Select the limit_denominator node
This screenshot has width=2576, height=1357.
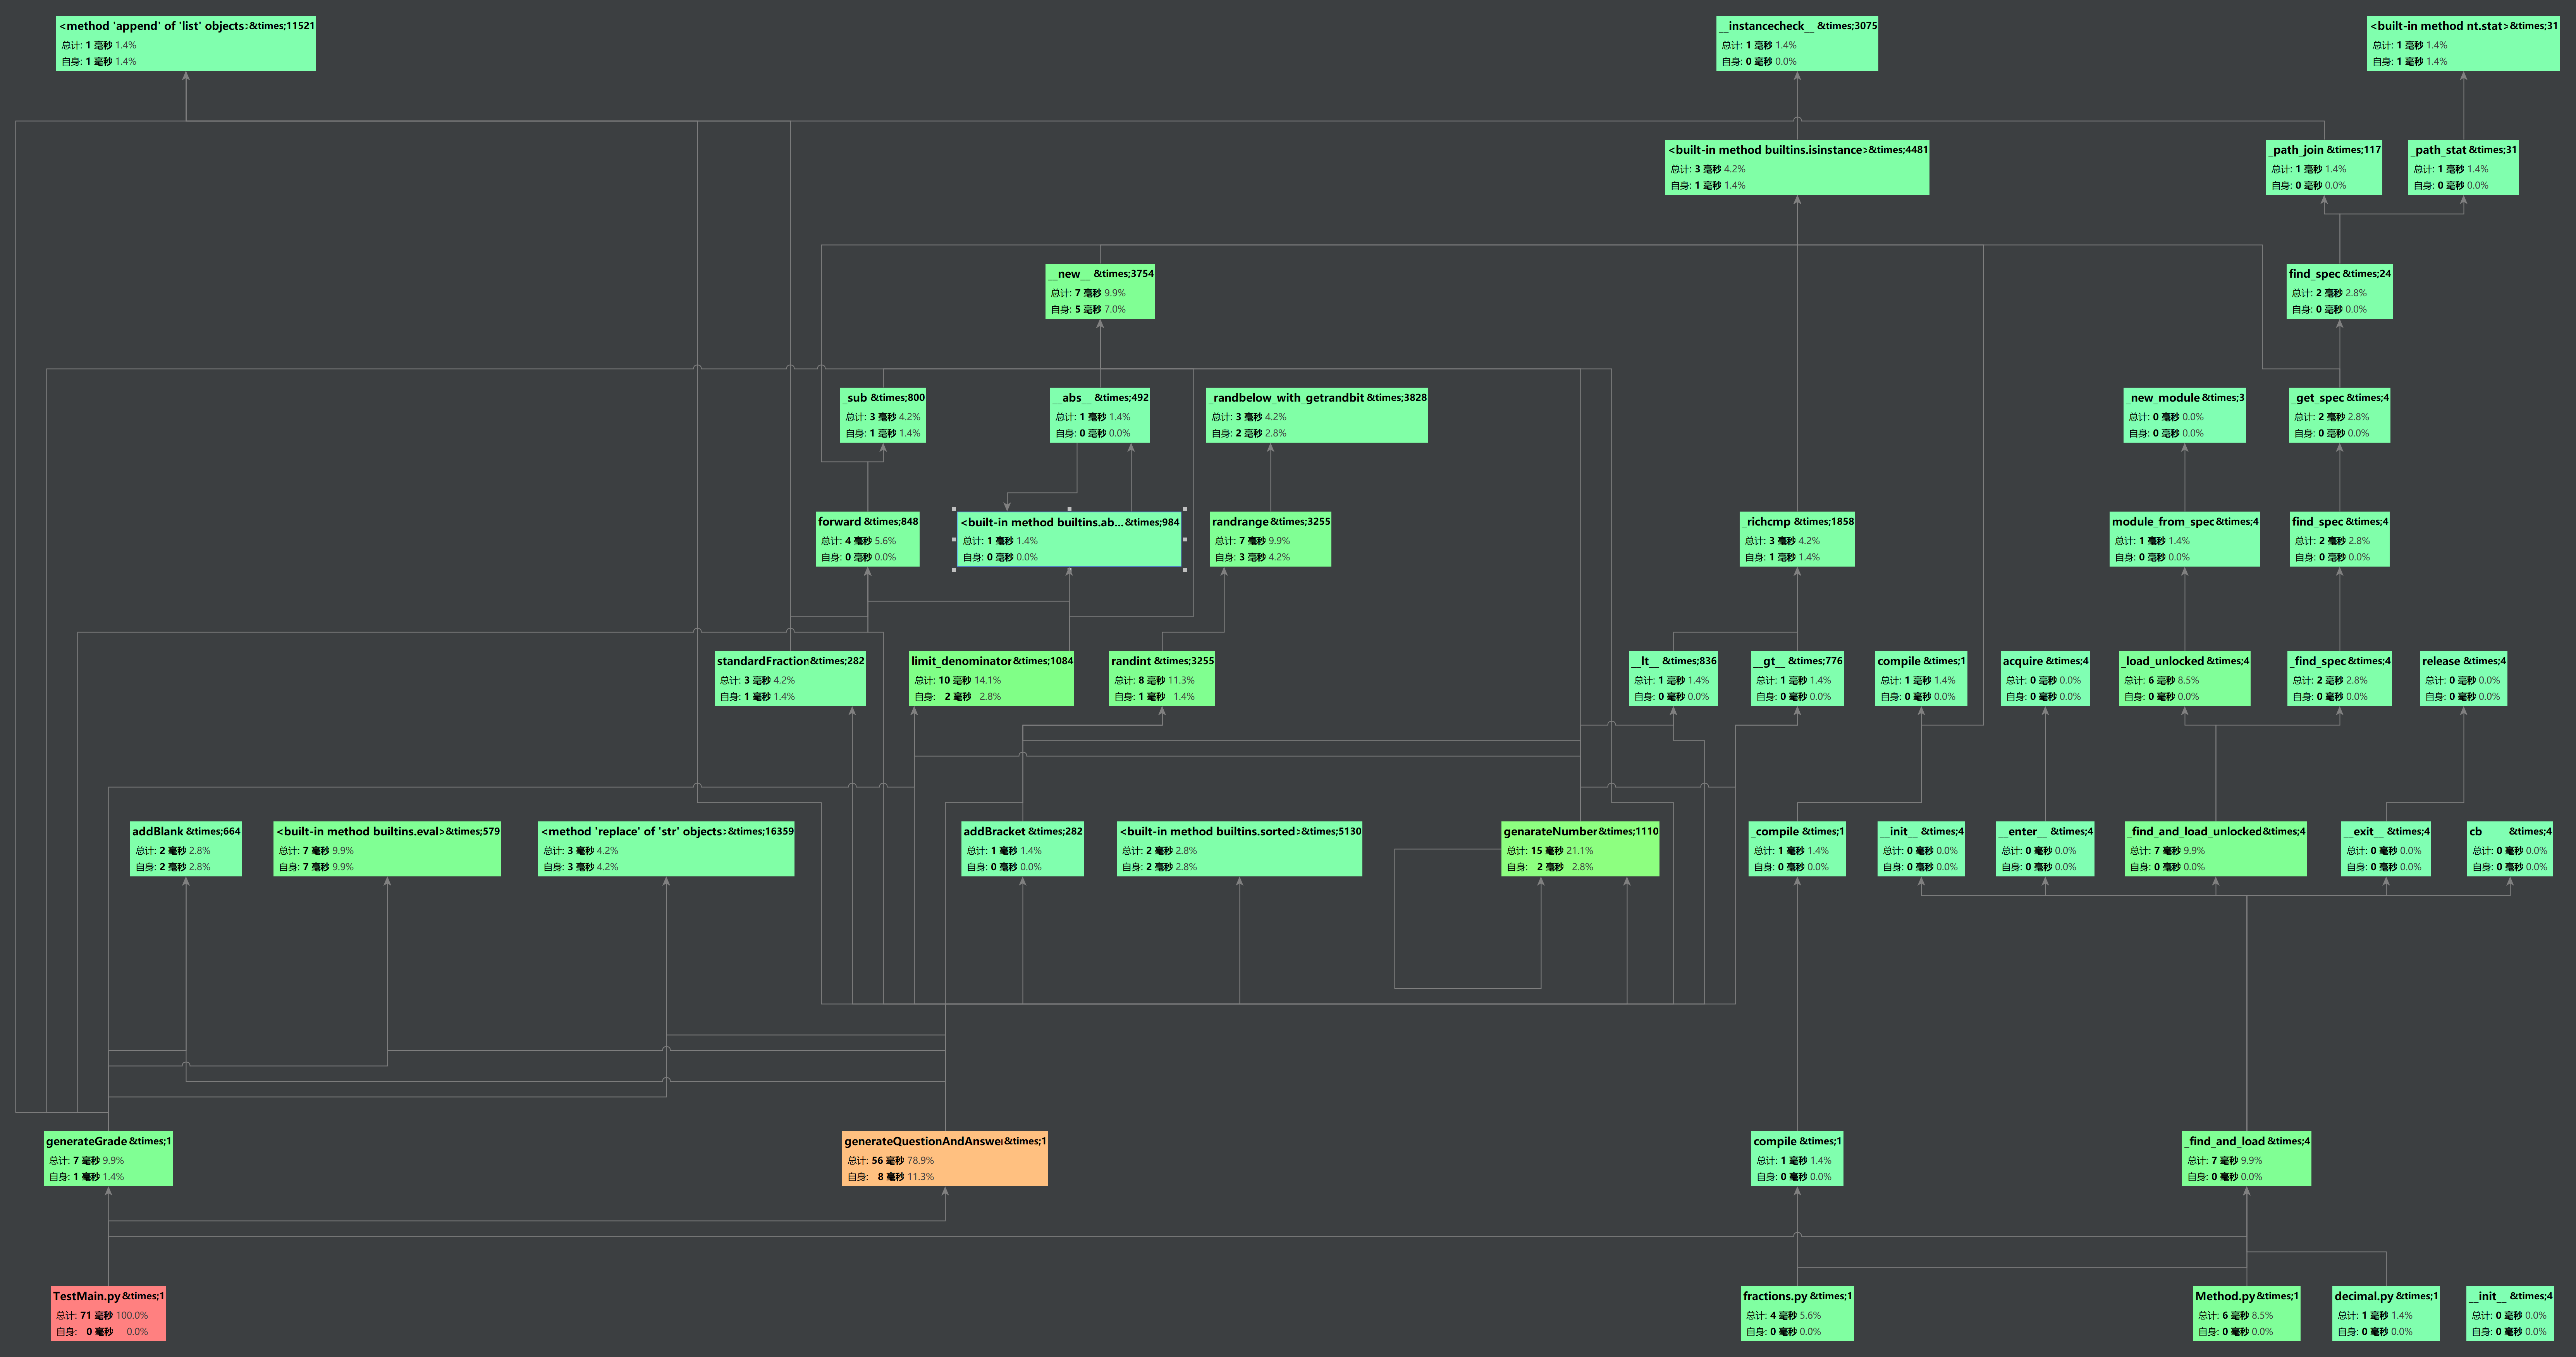(991, 678)
